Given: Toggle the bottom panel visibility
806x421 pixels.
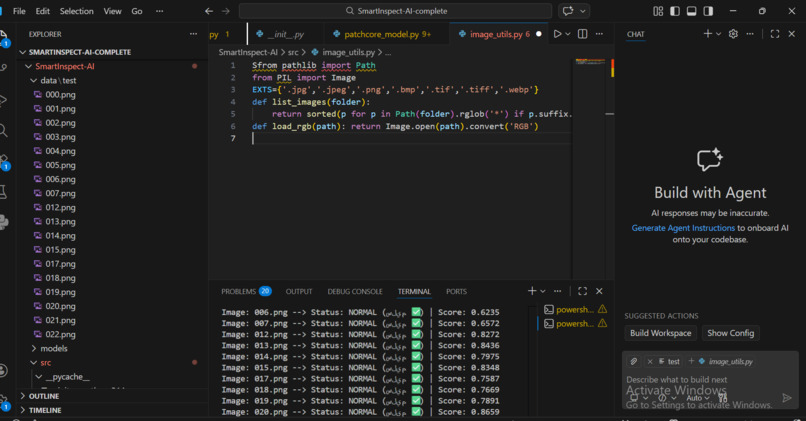Looking at the screenshot, I should click(x=691, y=11).
